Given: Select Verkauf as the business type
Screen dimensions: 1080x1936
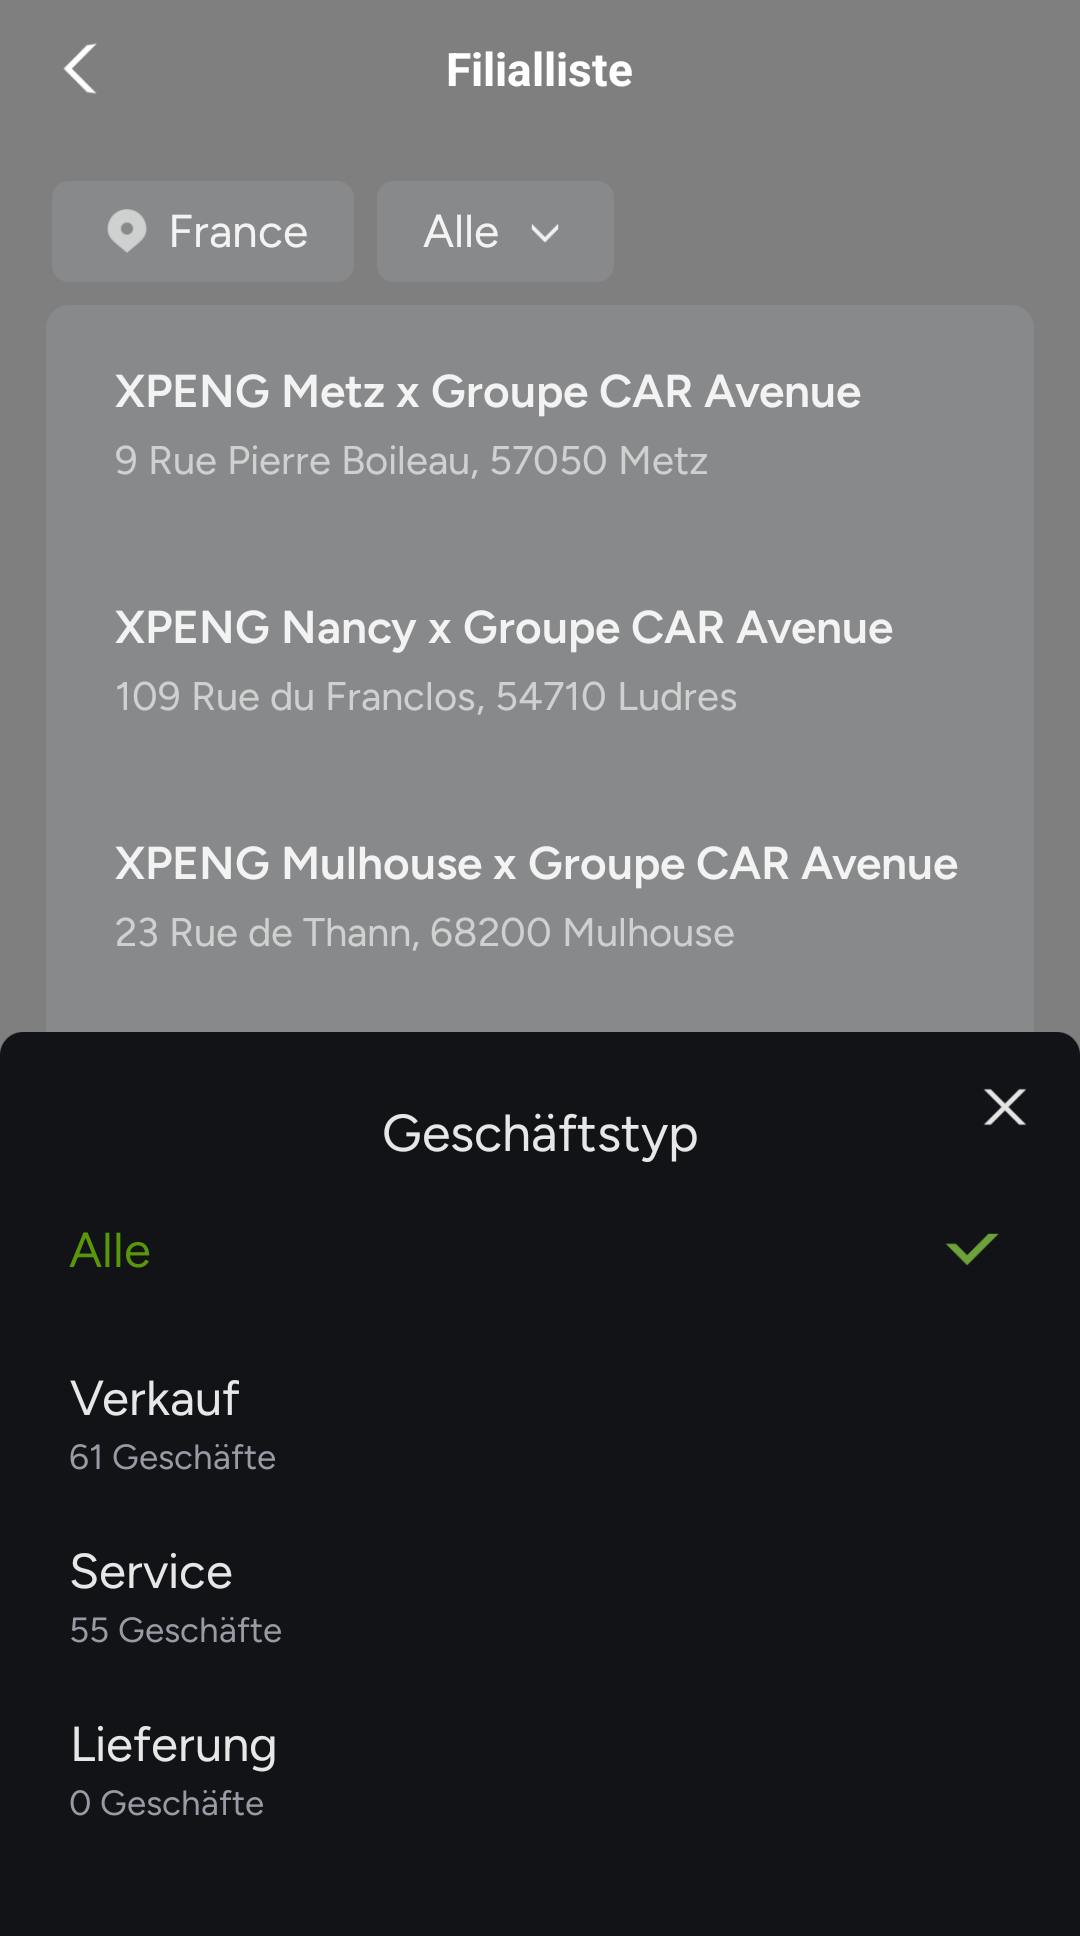Looking at the screenshot, I should (x=155, y=1398).
